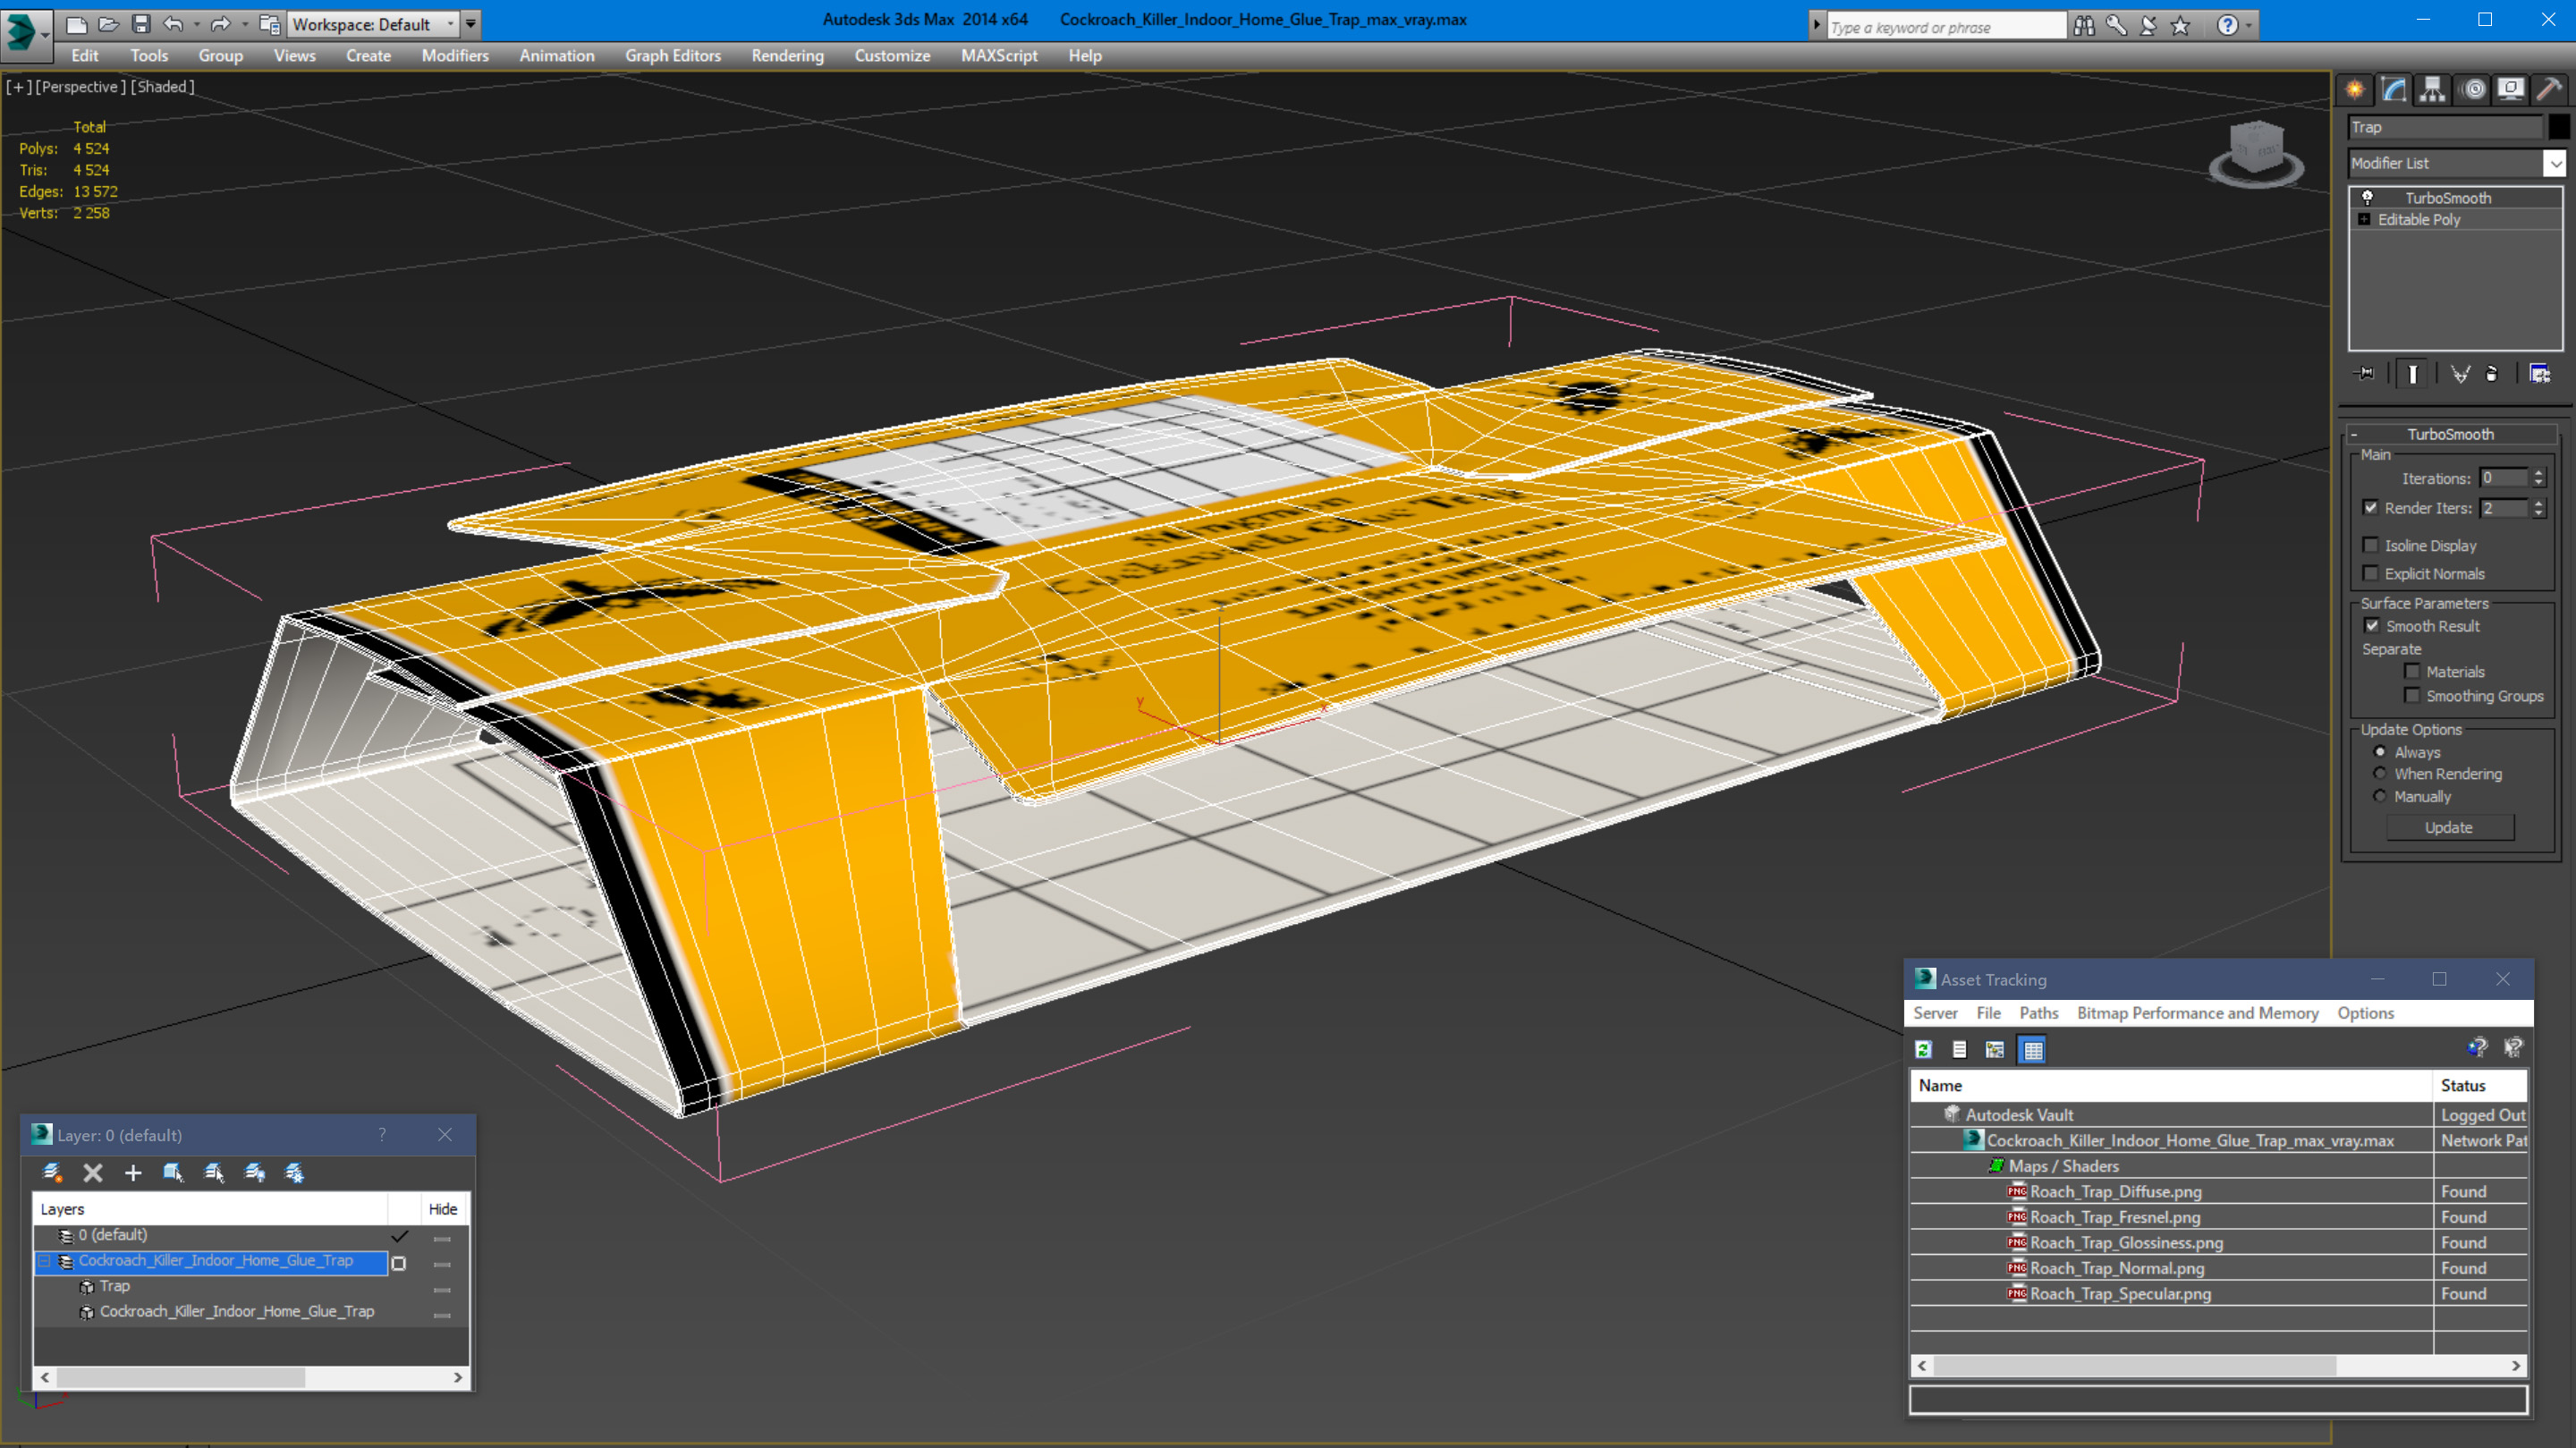
Task: Open Redo history dropdown arrow
Action: (244, 23)
